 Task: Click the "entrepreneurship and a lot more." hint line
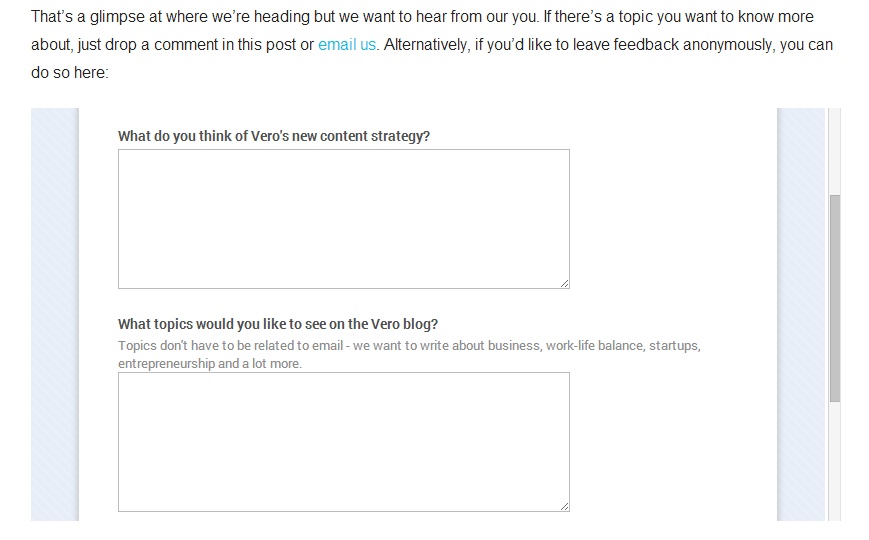210,364
